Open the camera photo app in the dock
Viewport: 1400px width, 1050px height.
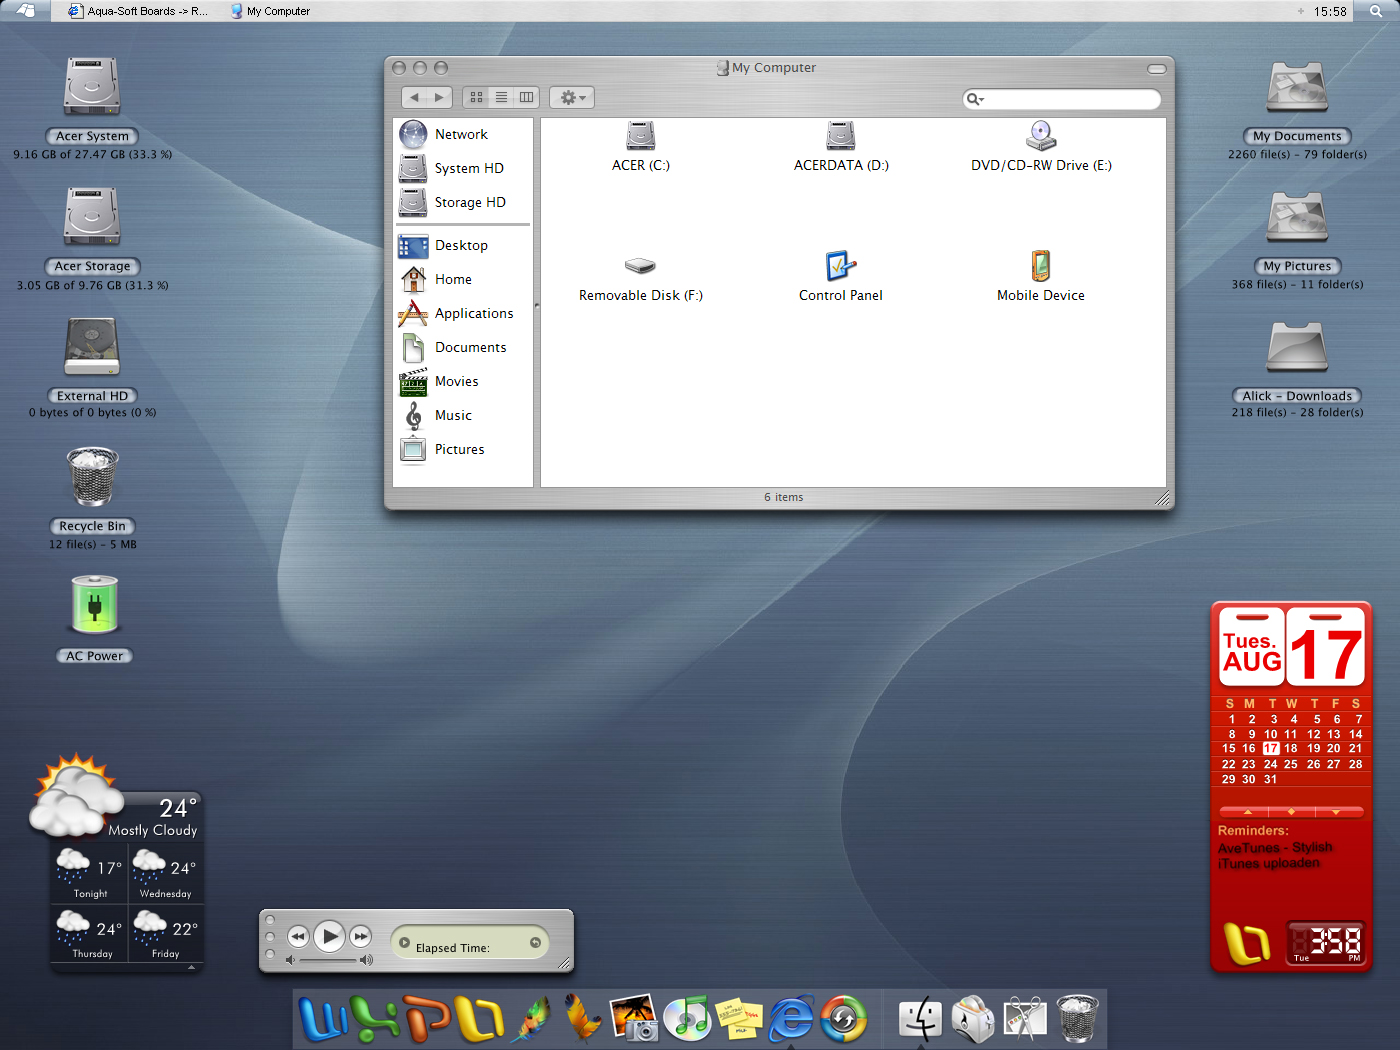click(x=634, y=1018)
